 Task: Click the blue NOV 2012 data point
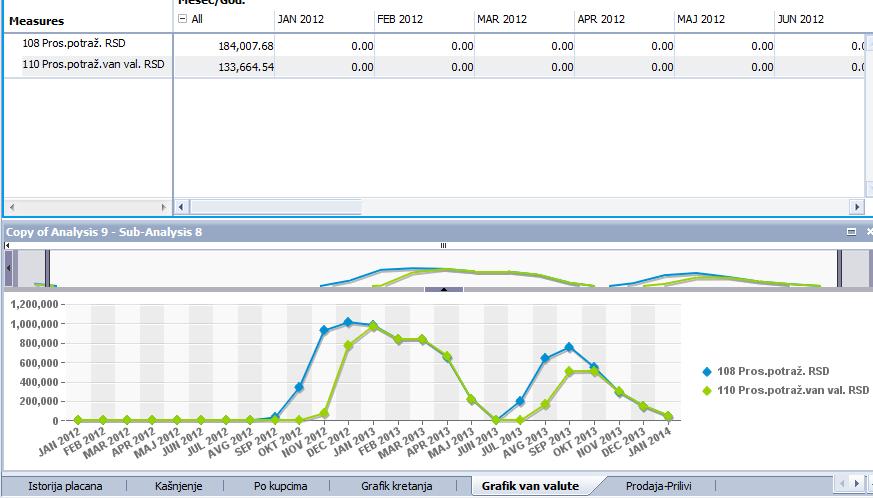point(324,330)
